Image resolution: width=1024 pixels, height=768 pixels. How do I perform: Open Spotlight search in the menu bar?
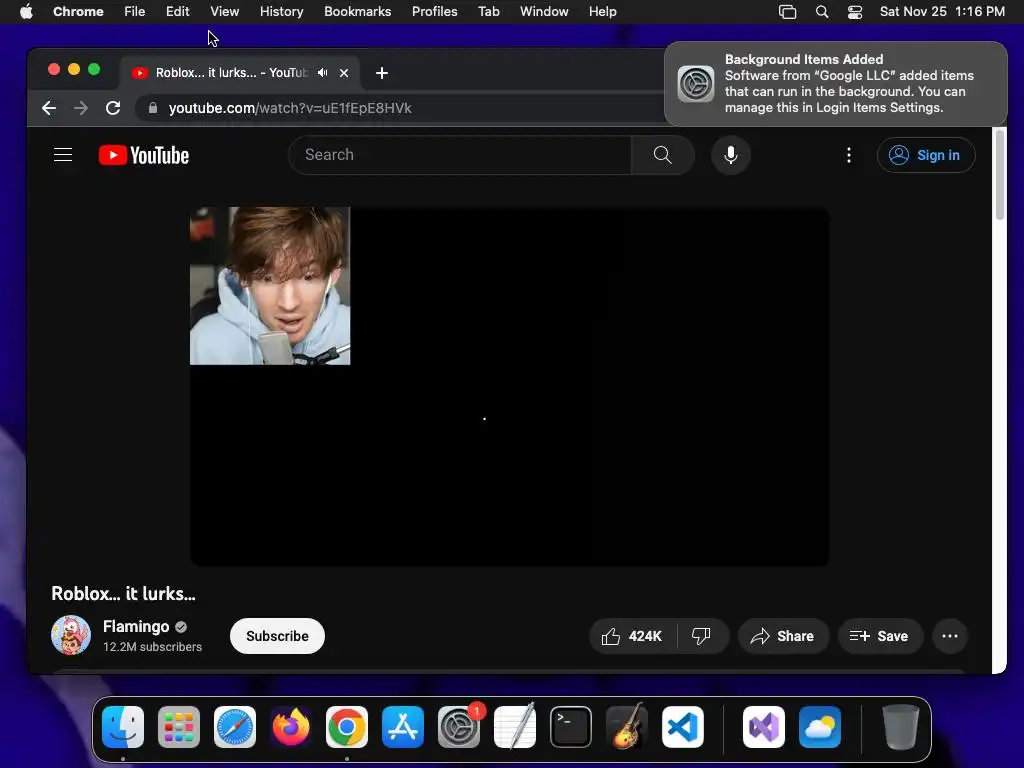[x=822, y=12]
